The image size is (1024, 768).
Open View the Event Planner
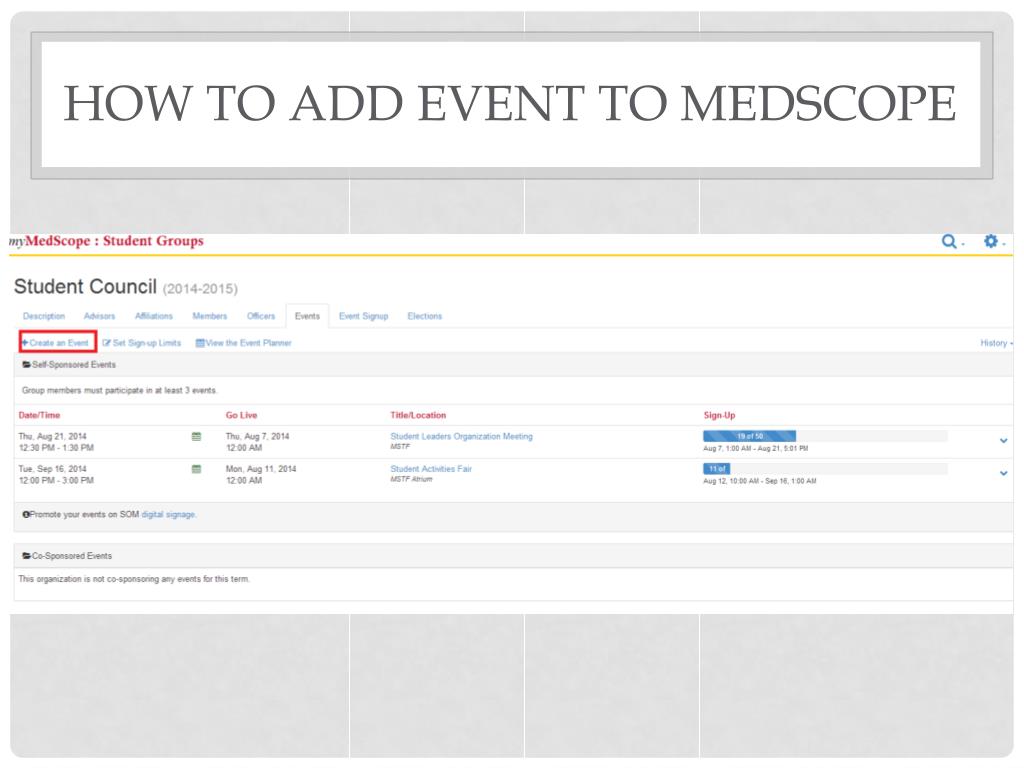(244, 343)
